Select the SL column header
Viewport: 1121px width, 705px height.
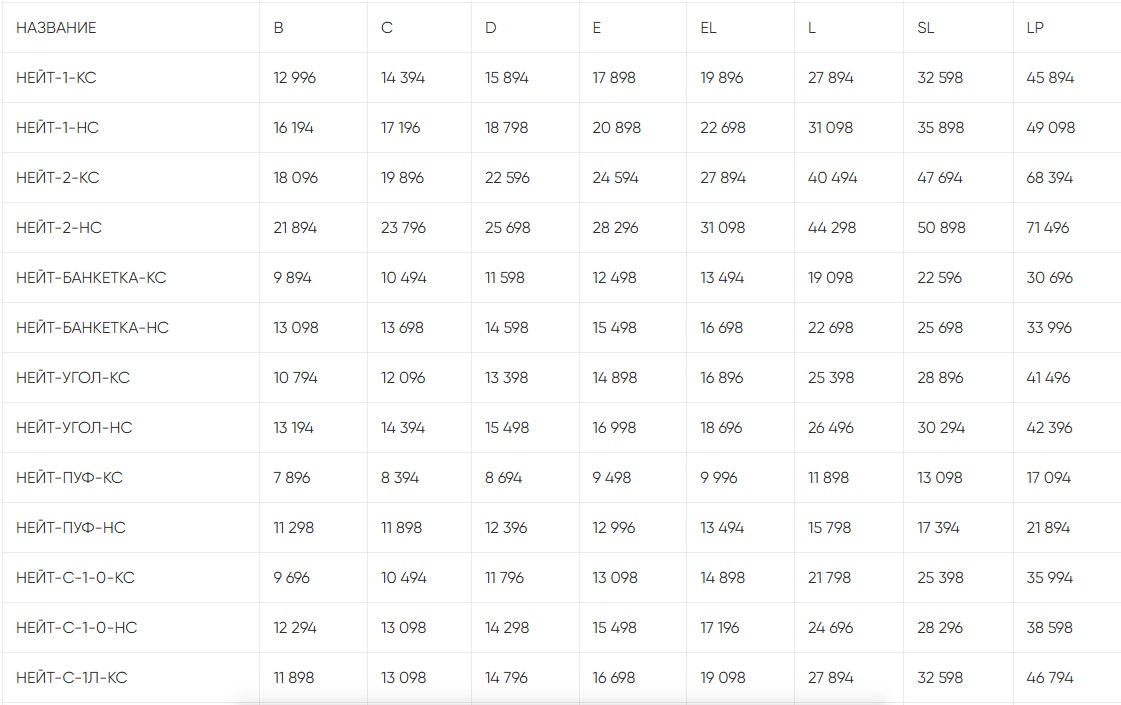coord(925,28)
